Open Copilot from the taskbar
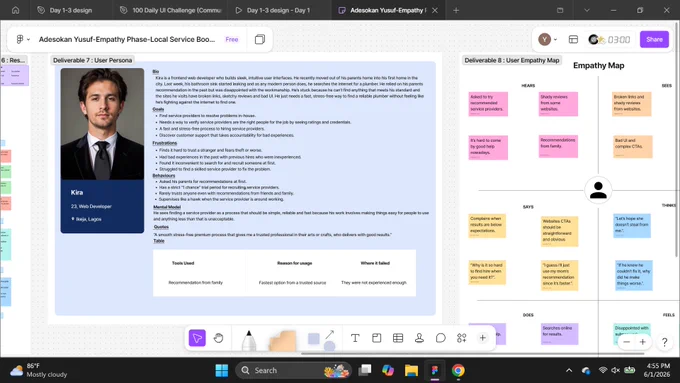Screen dimensions: 680x383 [x=388, y=370]
